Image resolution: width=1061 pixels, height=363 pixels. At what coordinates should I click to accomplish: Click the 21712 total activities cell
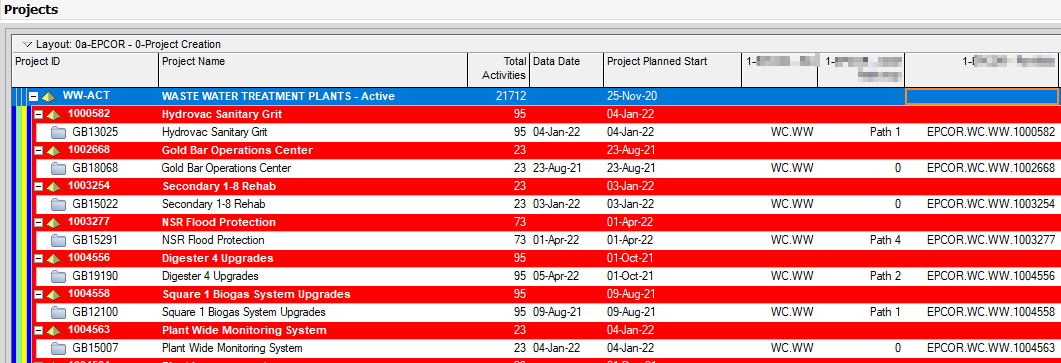coord(511,97)
